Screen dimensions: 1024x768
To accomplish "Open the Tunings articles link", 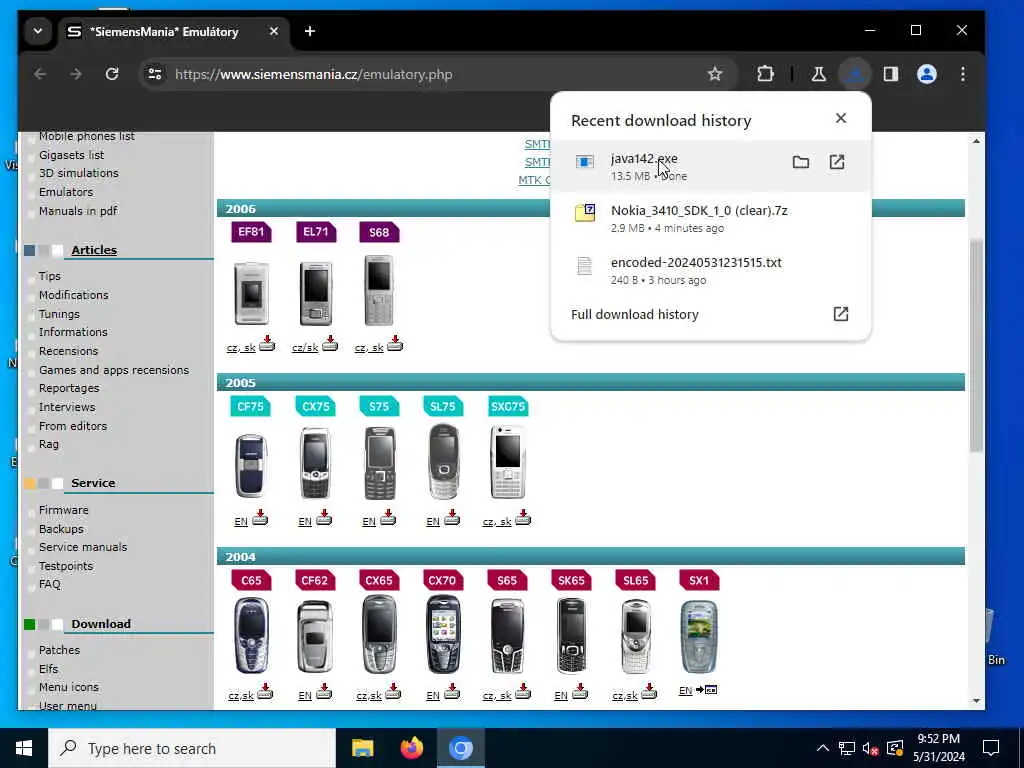I will click(59, 314).
